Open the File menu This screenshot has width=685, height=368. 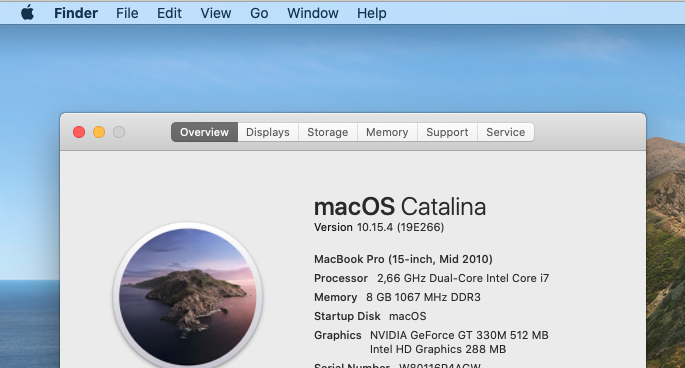[127, 13]
